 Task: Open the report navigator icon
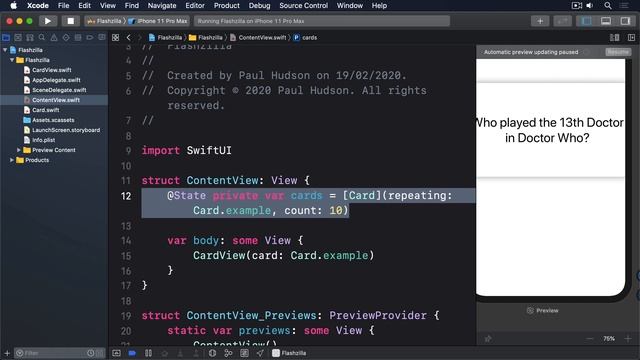(102, 38)
